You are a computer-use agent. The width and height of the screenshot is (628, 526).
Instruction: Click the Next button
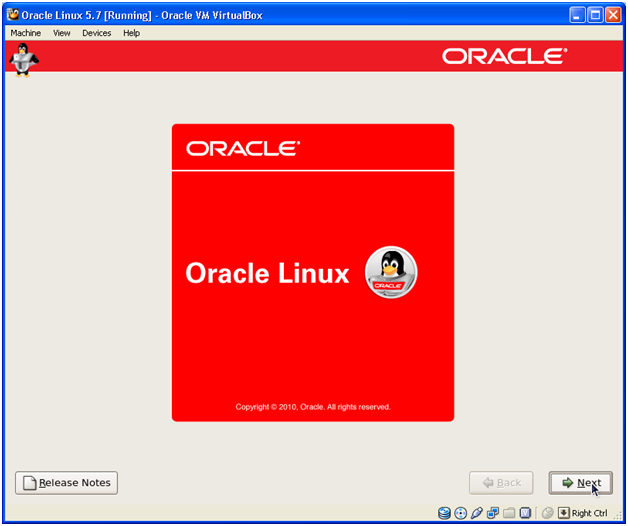(x=580, y=483)
